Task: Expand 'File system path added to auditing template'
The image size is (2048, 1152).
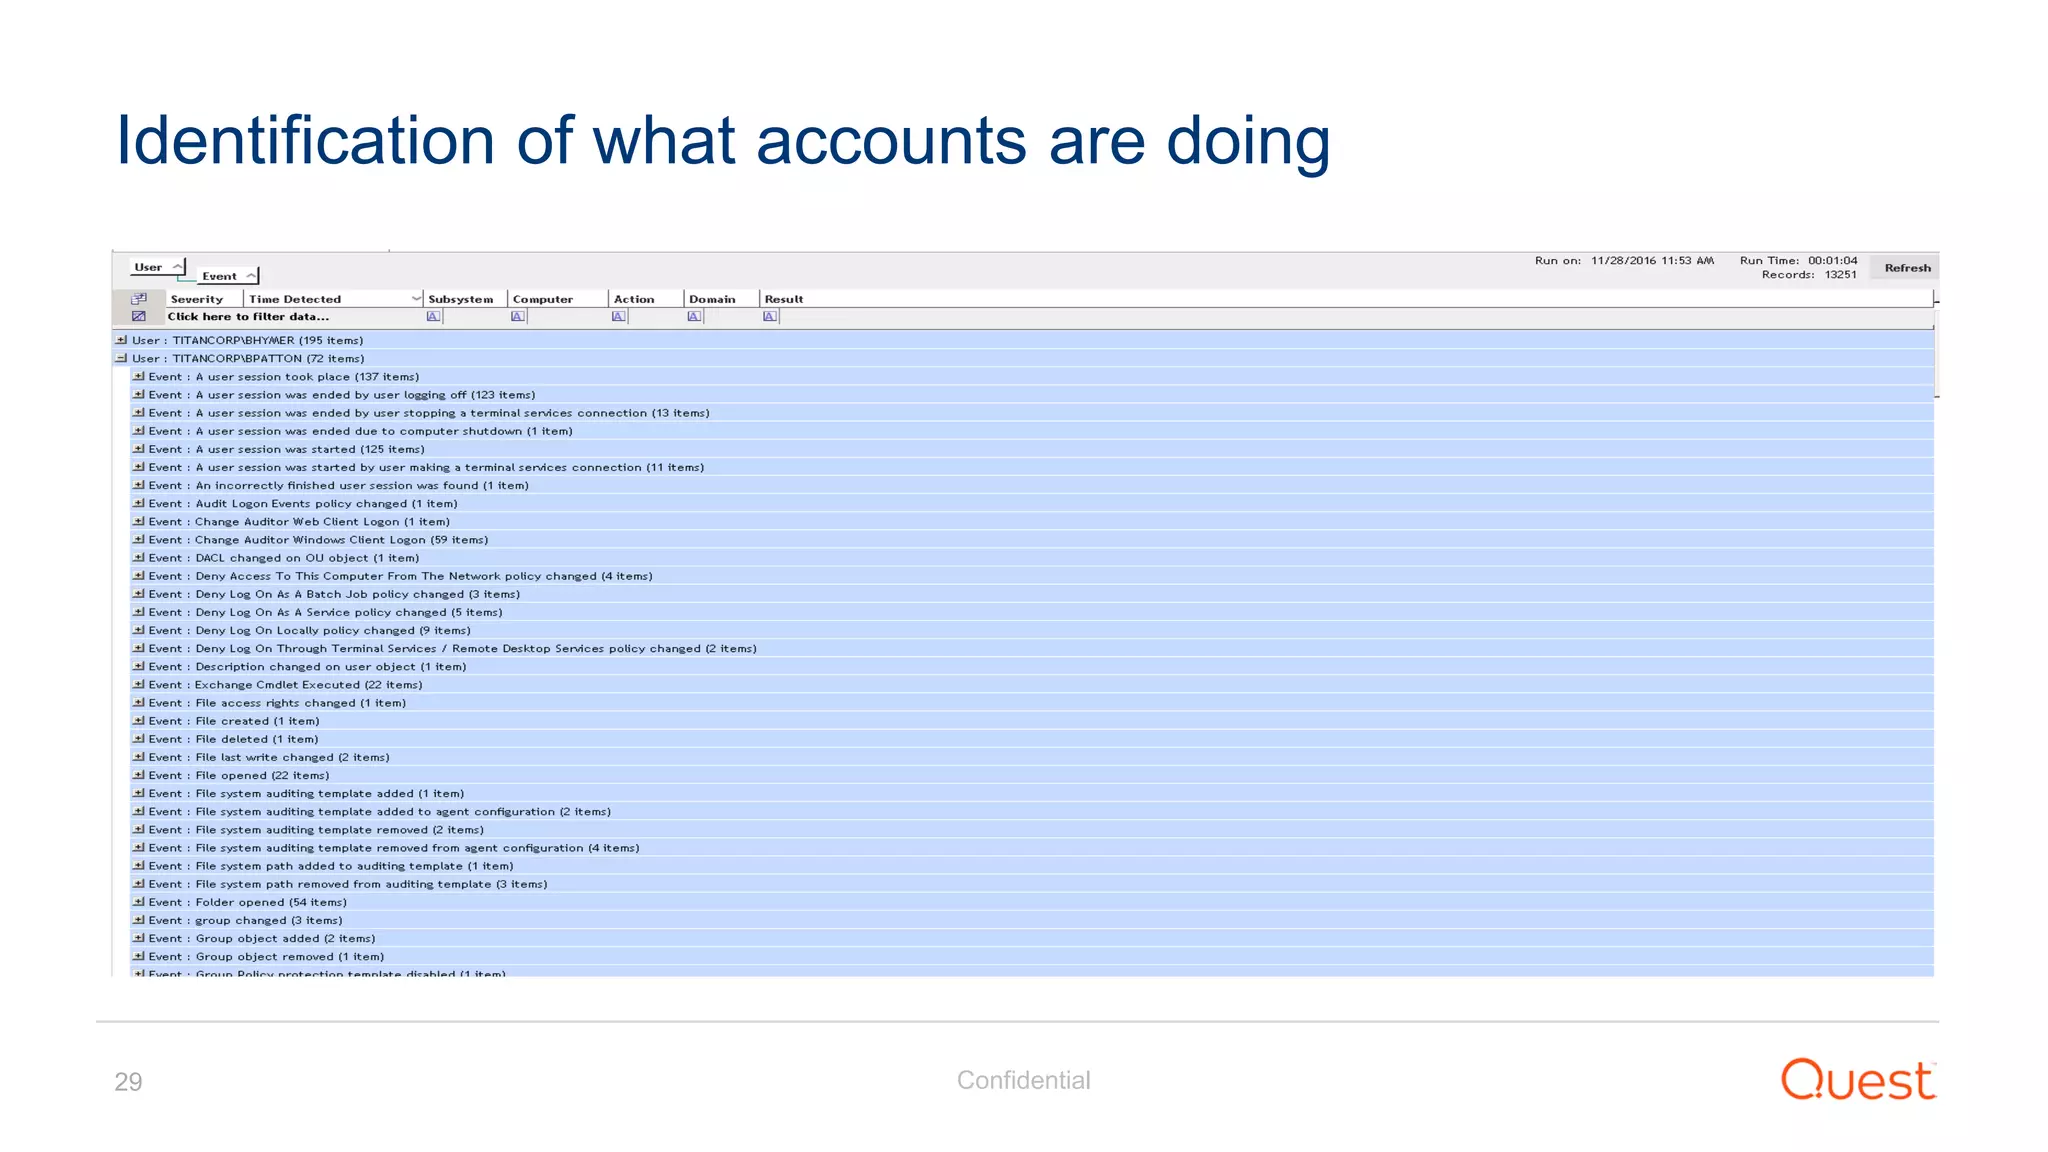Action: 139,866
